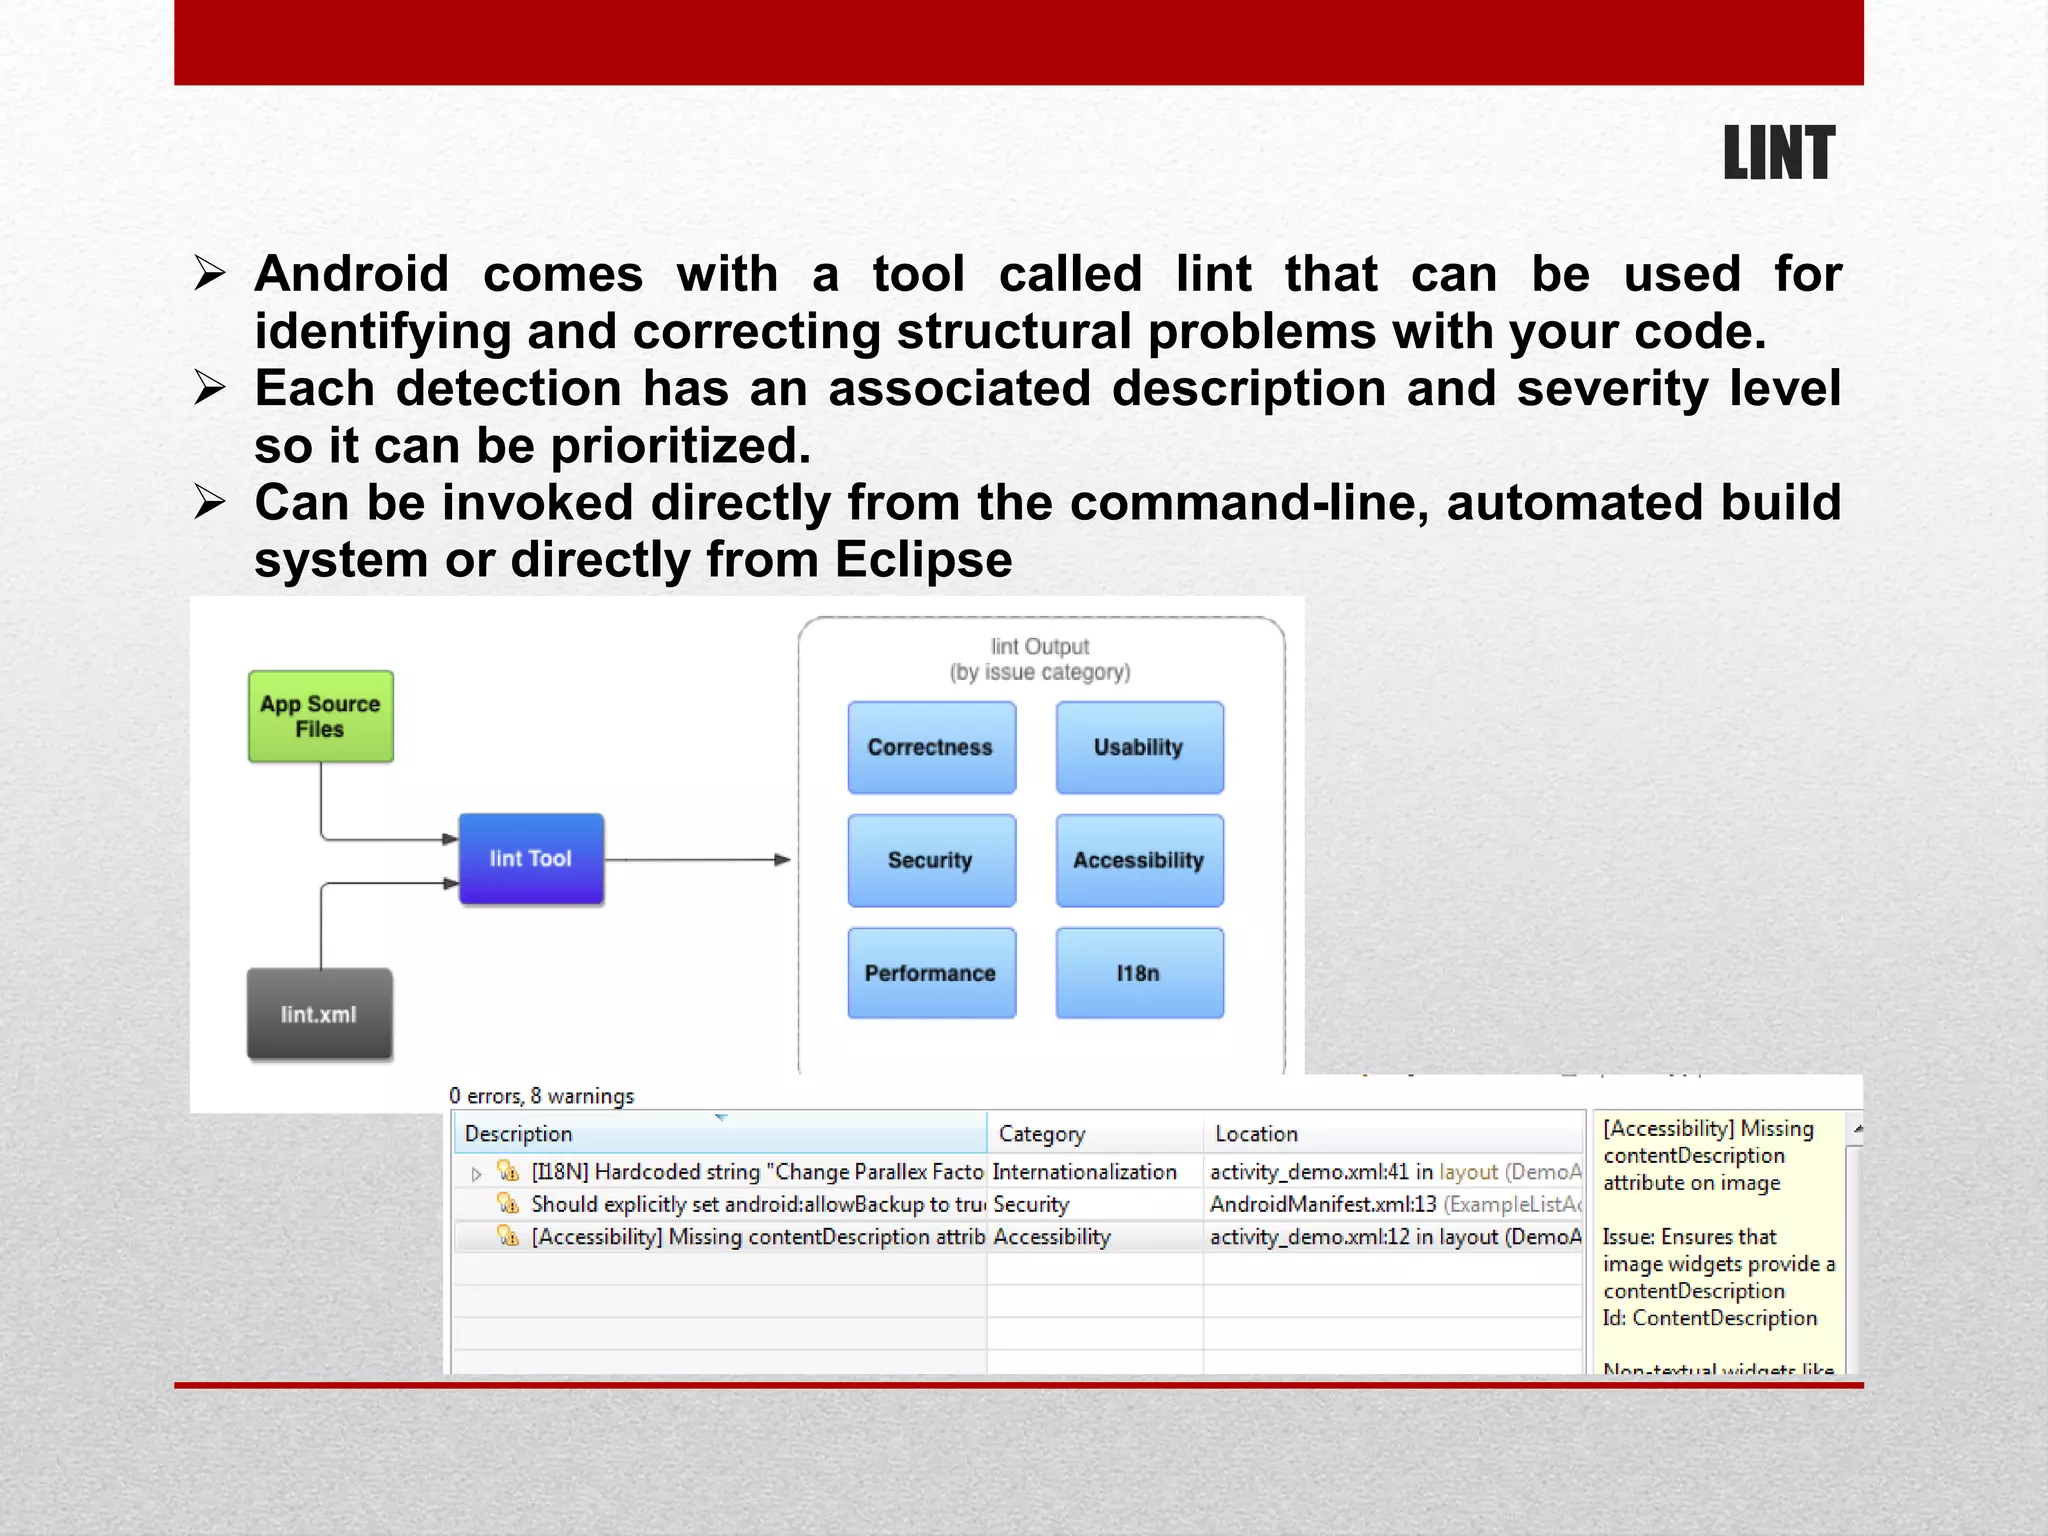Click the LINT slide title
Image resolution: width=2048 pixels, height=1536 pixels.
tap(1778, 154)
